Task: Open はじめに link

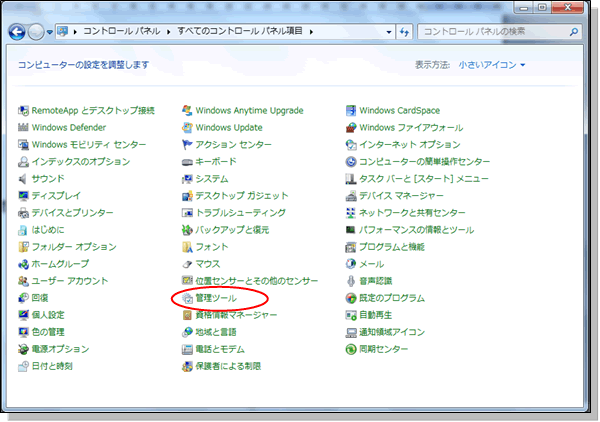Action: coord(48,230)
